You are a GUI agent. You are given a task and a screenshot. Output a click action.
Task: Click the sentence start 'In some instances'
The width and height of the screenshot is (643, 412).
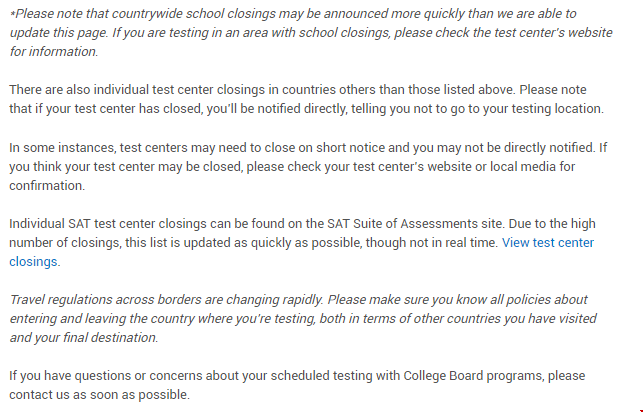62,148
